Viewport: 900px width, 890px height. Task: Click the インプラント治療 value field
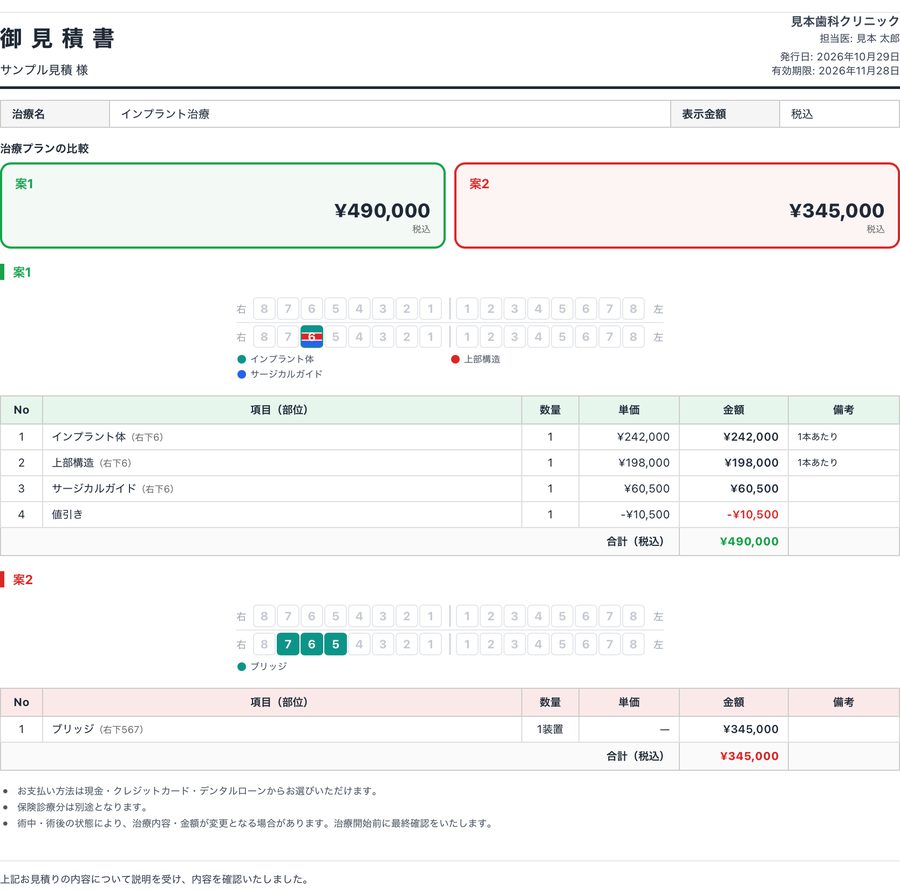click(x=390, y=114)
